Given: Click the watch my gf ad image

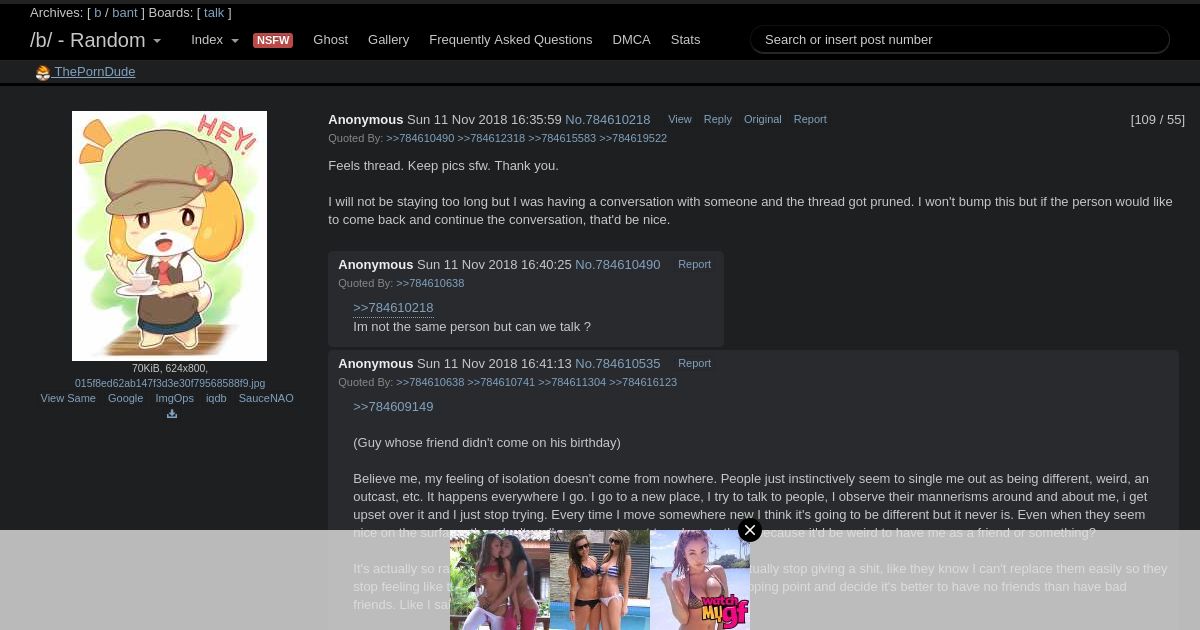Looking at the screenshot, I should click(700, 580).
